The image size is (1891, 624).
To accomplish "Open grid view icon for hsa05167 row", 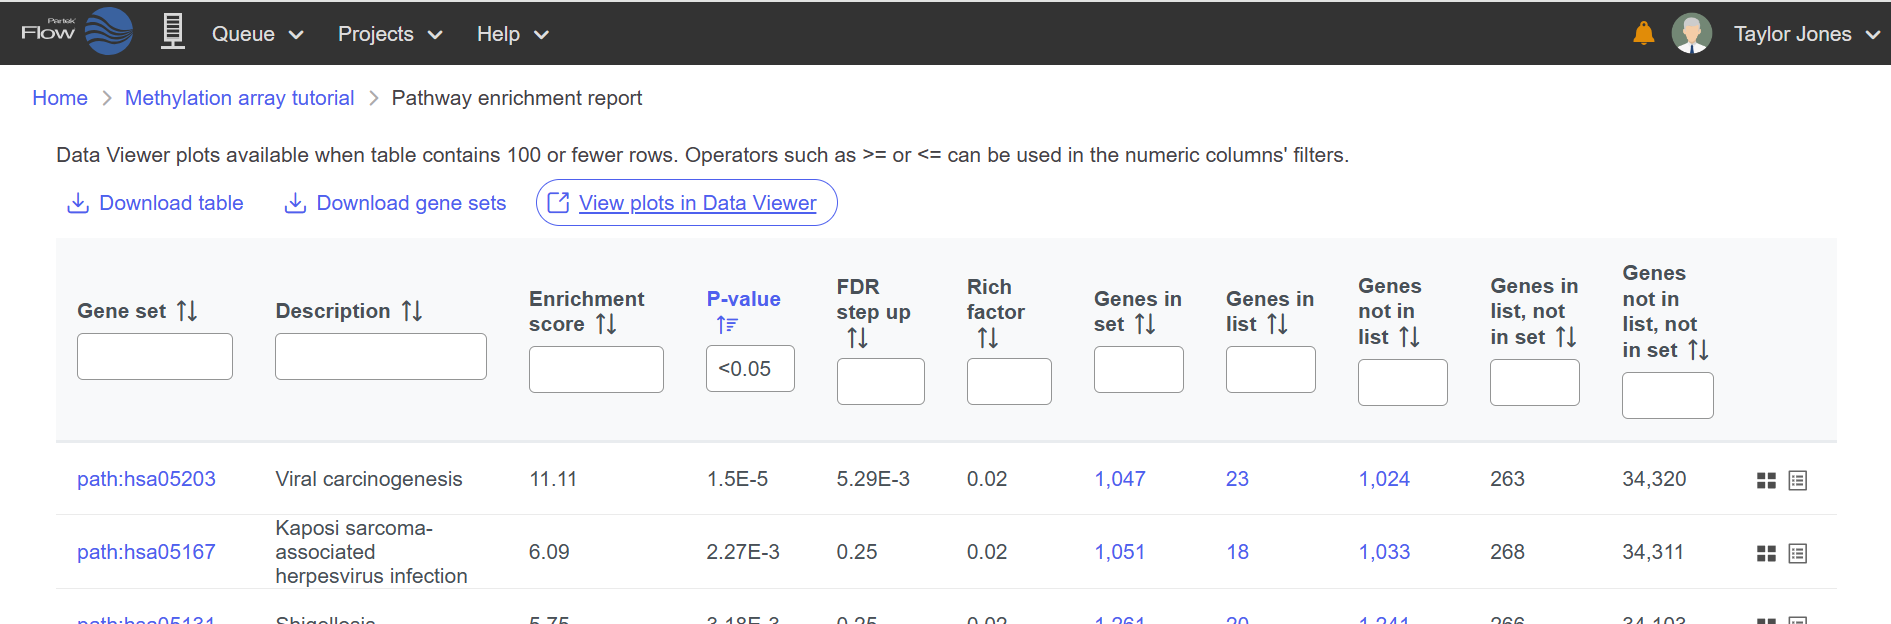I will click(1766, 554).
